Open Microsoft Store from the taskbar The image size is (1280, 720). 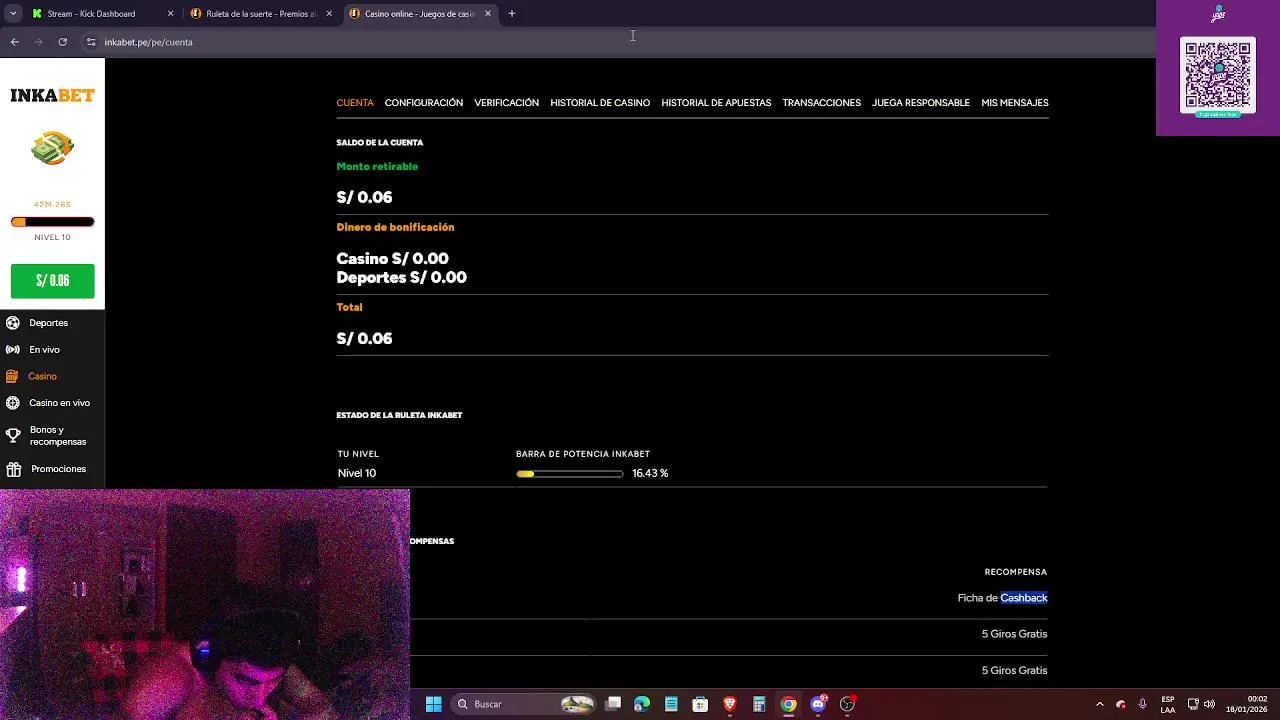tap(700, 704)
